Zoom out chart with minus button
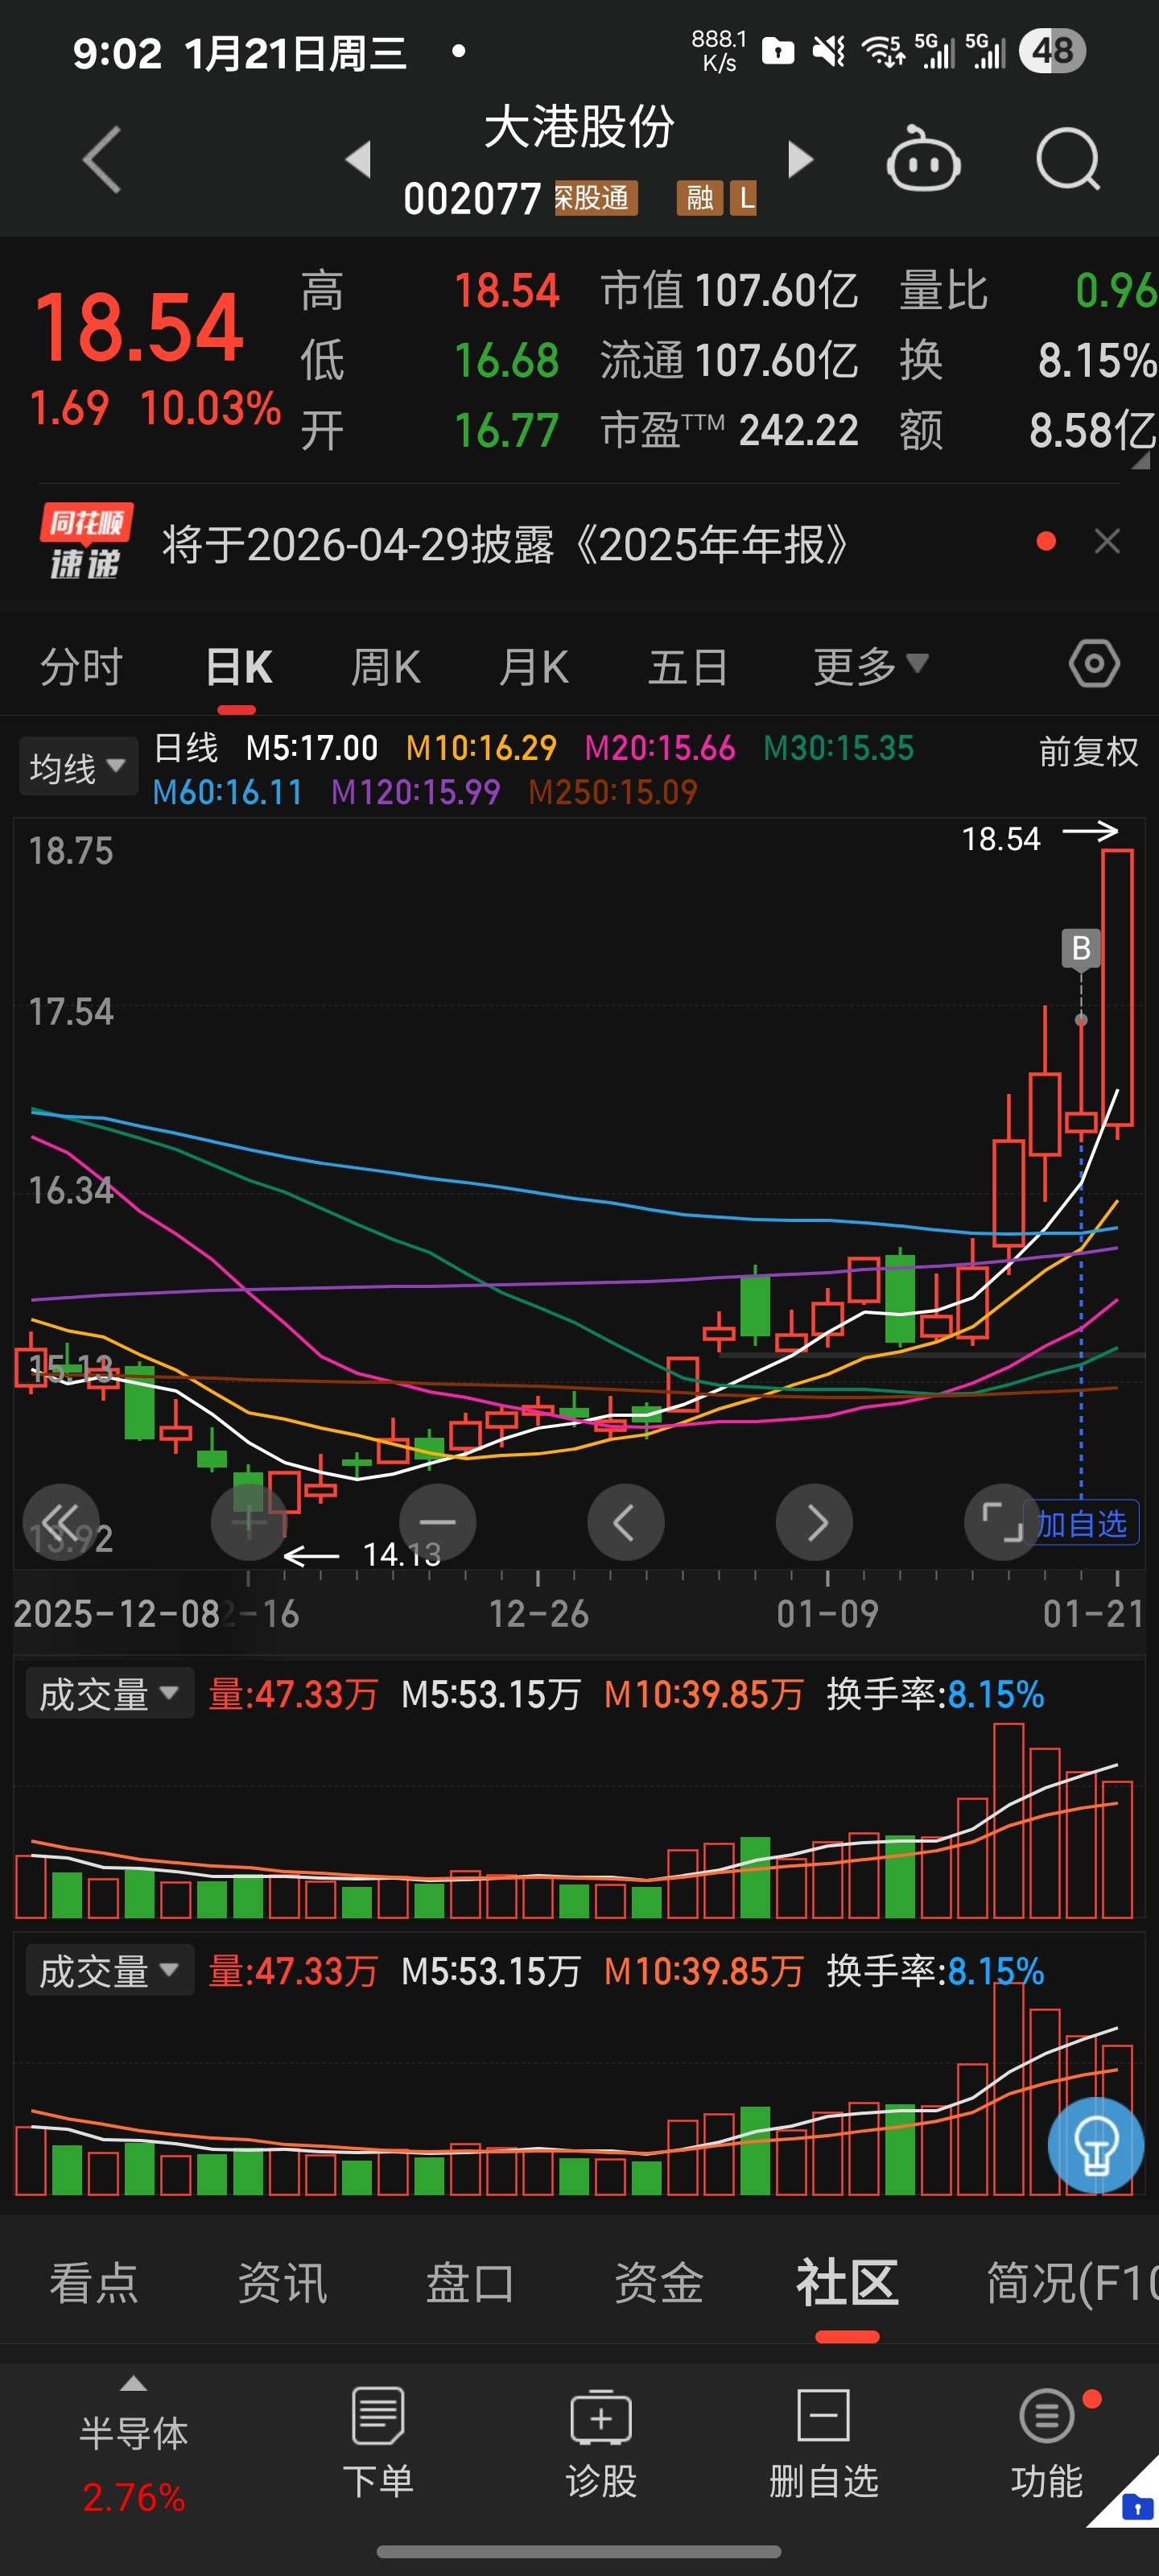 coord(437,1522)
